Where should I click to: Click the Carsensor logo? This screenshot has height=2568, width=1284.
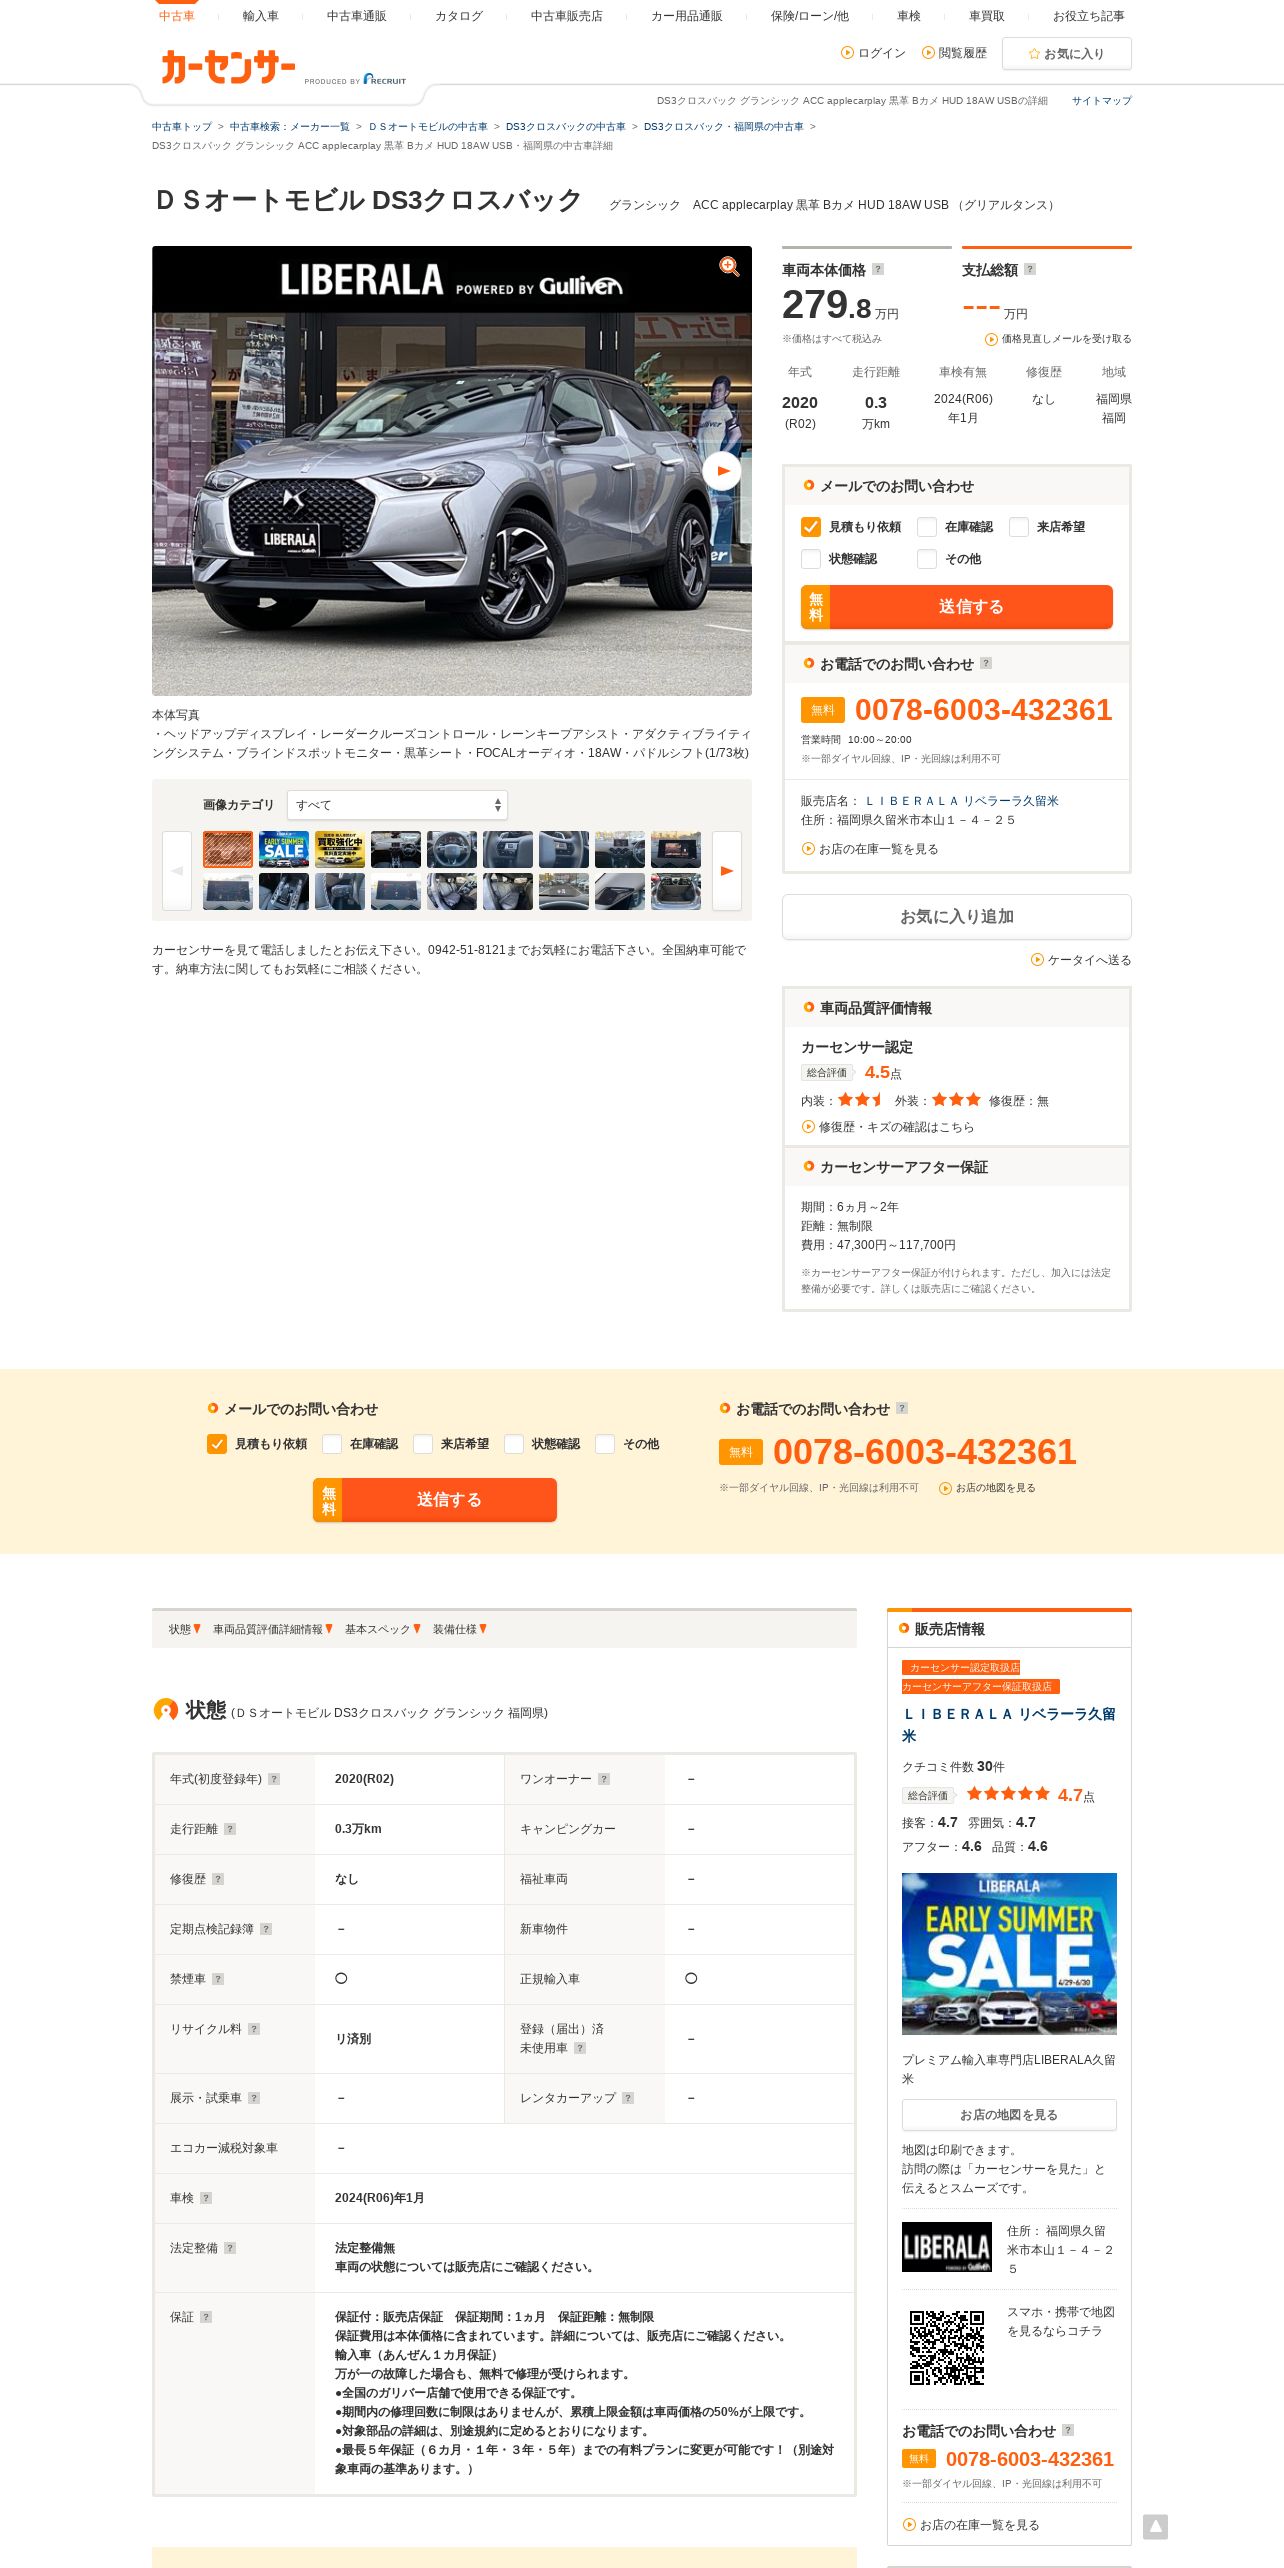[x=228, y=67]
